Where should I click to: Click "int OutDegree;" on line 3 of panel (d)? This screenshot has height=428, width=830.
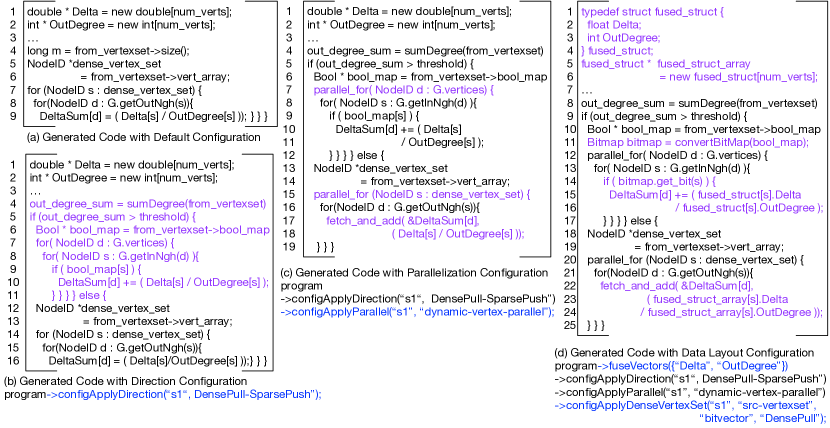624,38
